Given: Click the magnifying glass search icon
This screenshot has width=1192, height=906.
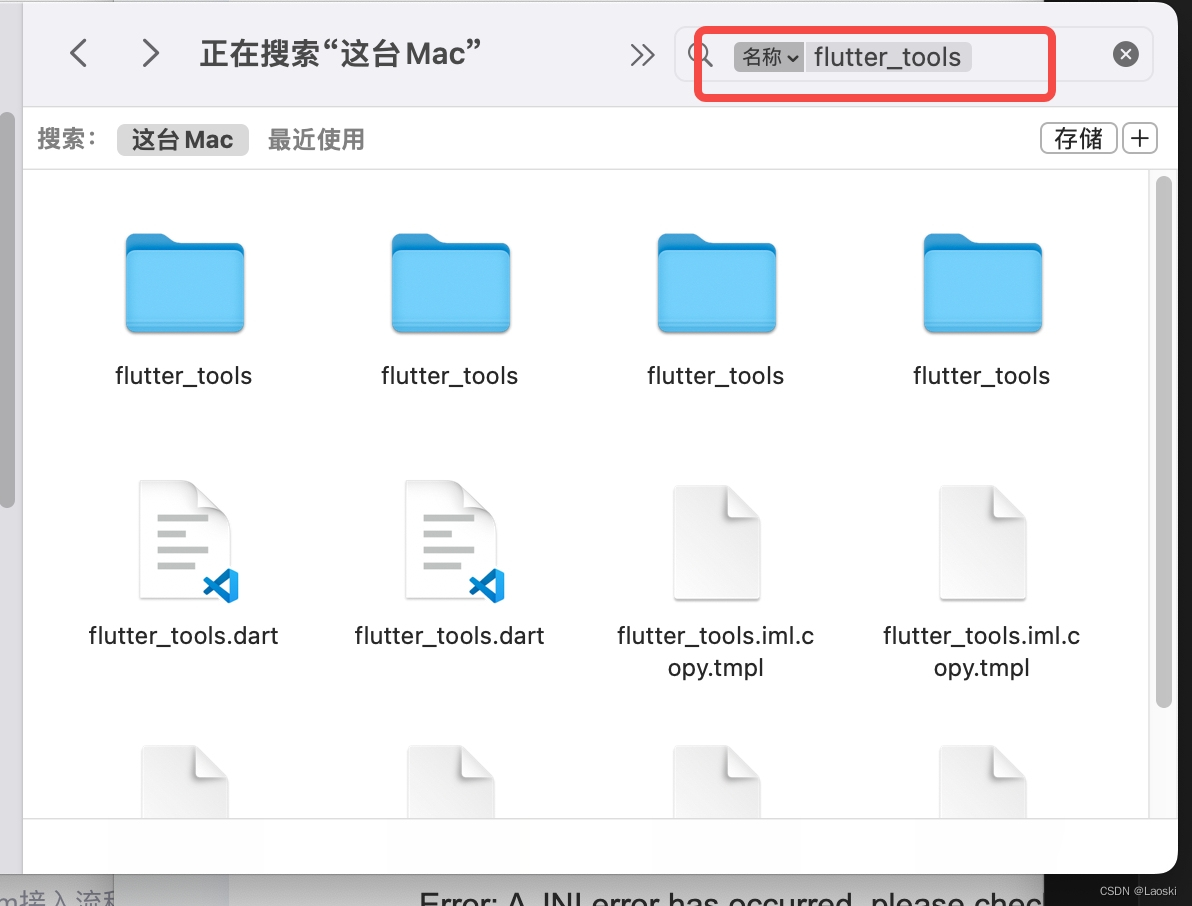Looking at the screenshot, I should click(700, 55).
